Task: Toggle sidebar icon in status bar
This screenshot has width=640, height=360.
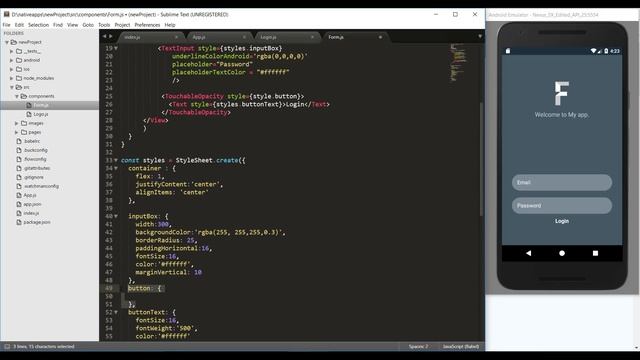Action: (x=7, y=347)
